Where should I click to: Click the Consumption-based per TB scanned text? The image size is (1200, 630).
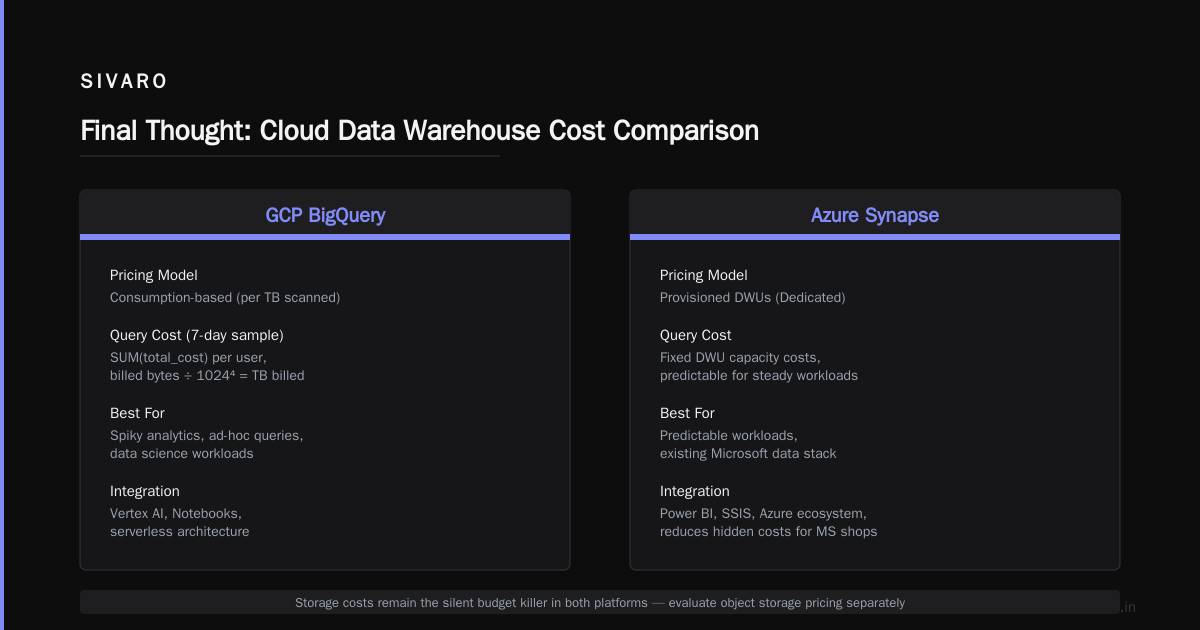click(x=225, y=298)
